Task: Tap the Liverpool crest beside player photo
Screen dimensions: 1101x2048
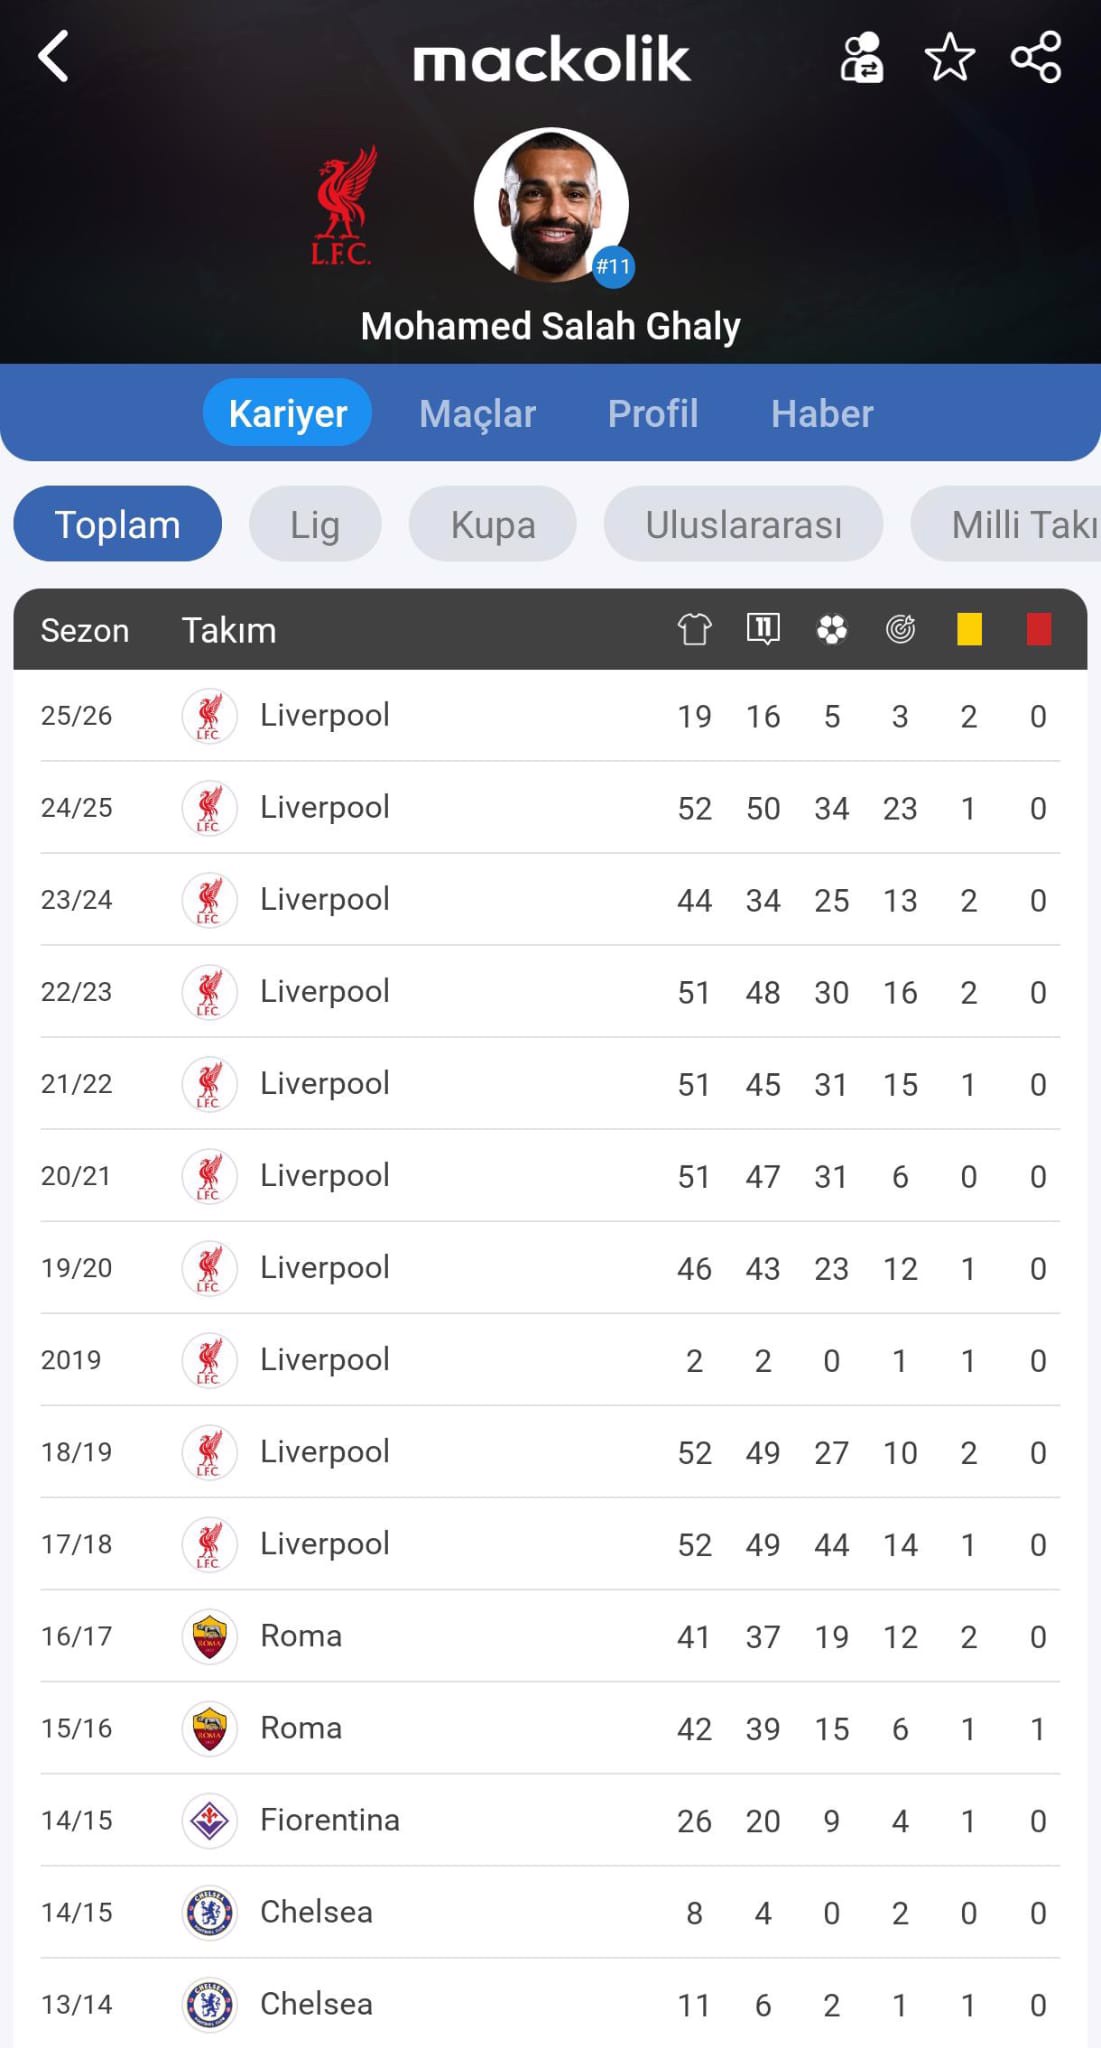Action: click(x=343, y=207)
